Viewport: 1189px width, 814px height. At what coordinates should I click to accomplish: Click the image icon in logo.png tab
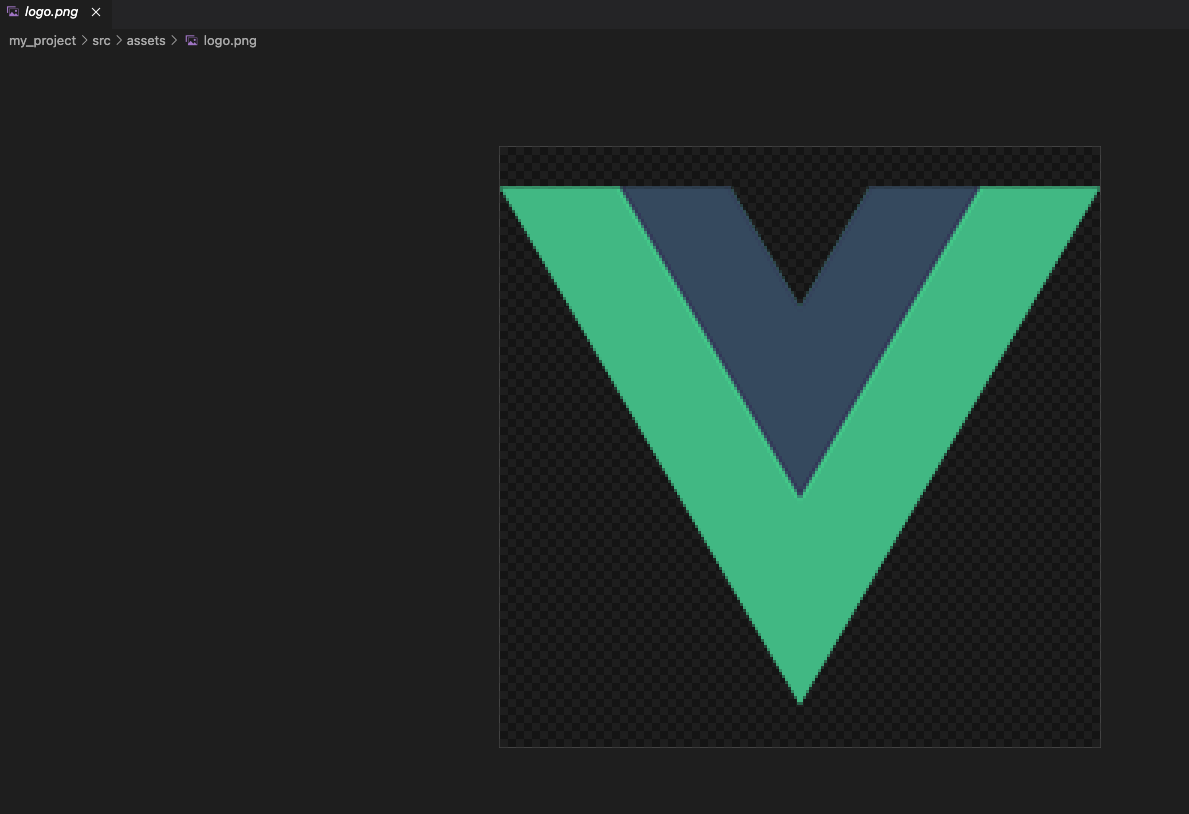tap(12, 11)
